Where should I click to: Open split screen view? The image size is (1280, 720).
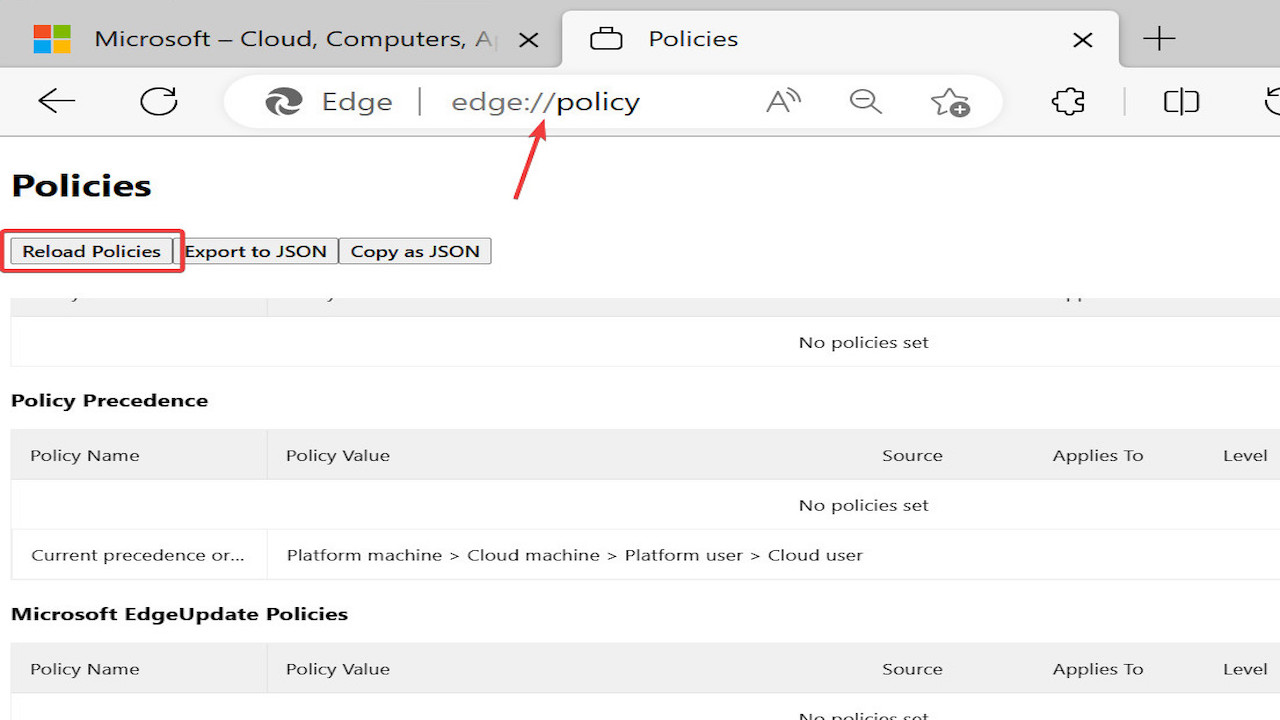(x=1181, y=101)
